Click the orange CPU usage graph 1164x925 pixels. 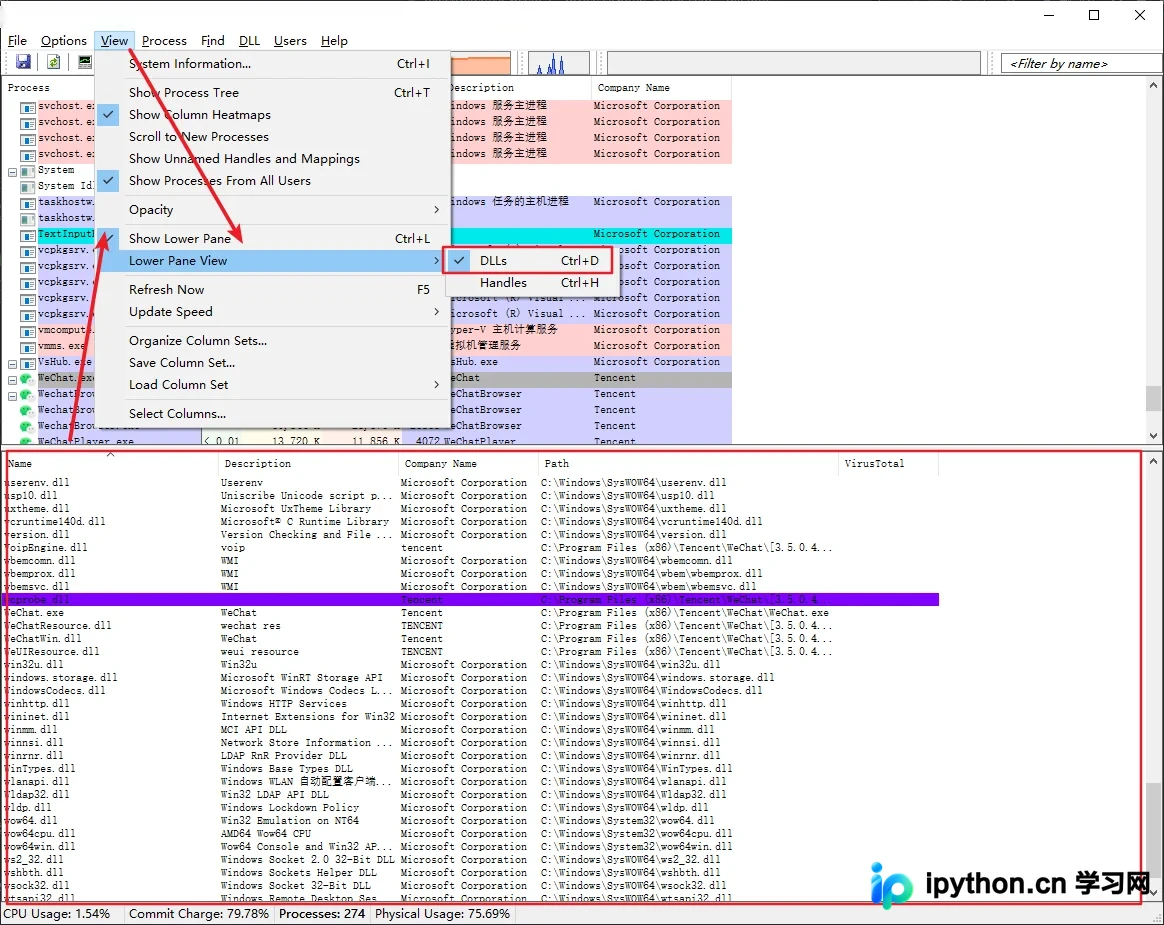(480, 64)
